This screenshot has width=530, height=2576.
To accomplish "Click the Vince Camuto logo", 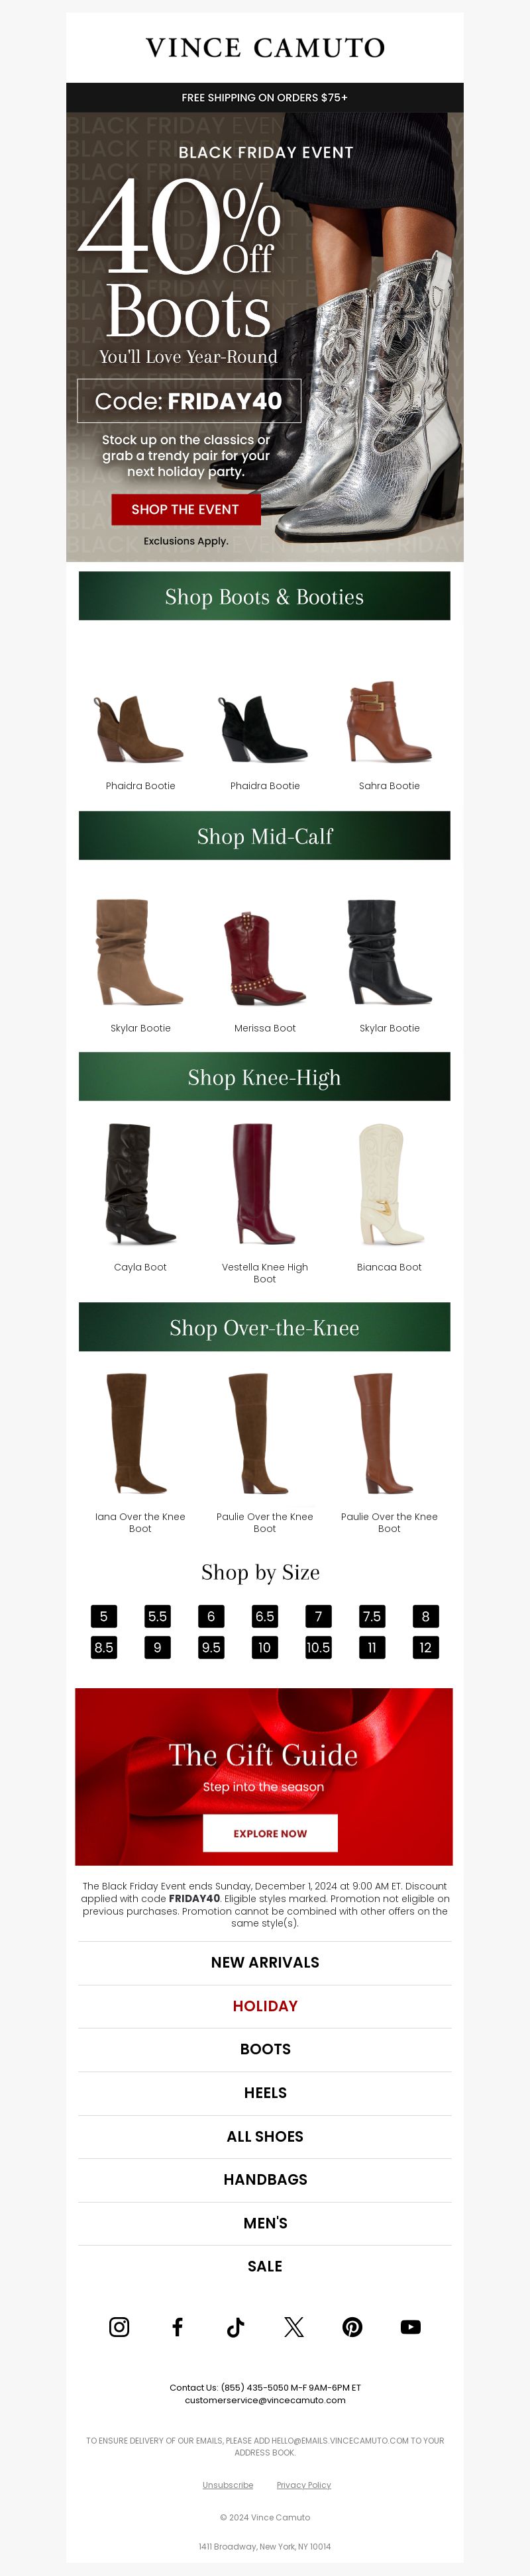I will (265, 47).
